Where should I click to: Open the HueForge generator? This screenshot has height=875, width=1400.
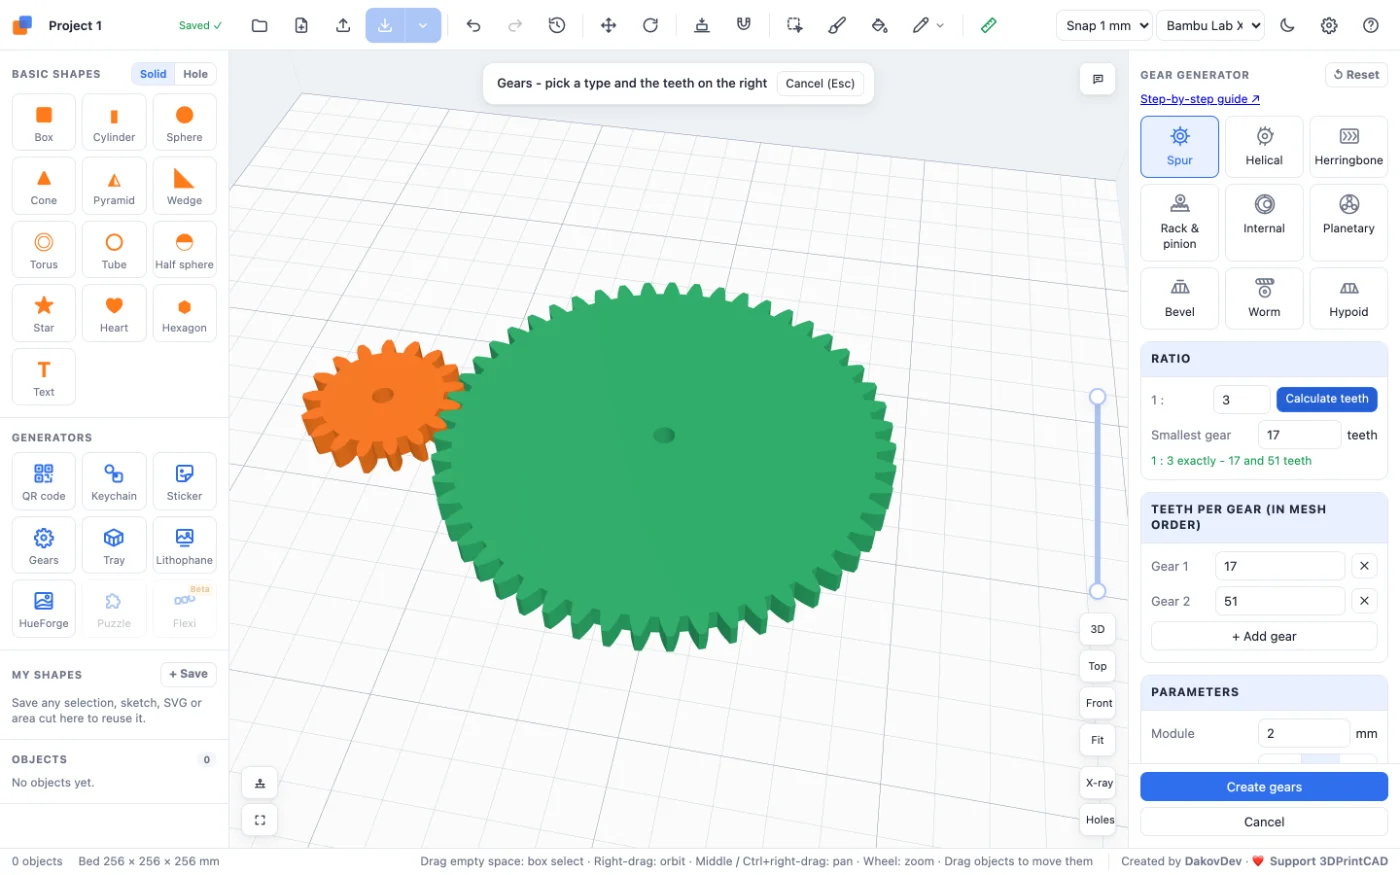pyautogui.click(x=44, y=608)
